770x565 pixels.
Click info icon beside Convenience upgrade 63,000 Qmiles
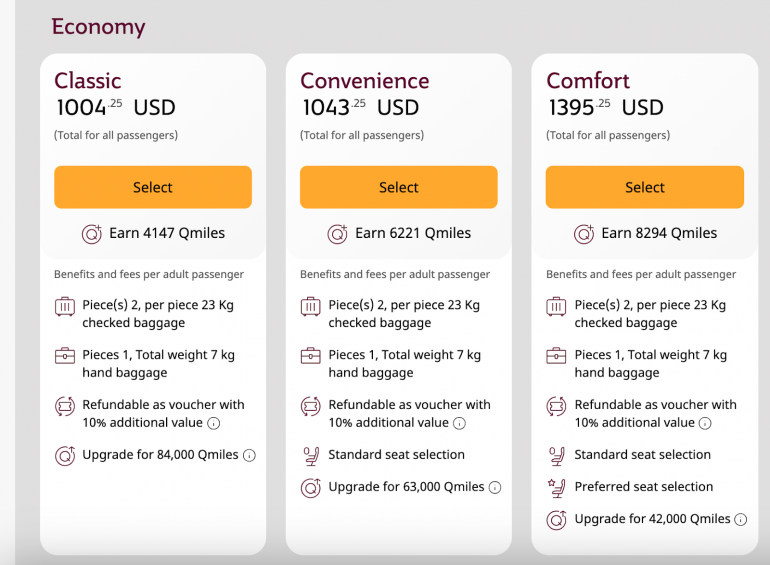pyautogui.click(x=495, y=487)
